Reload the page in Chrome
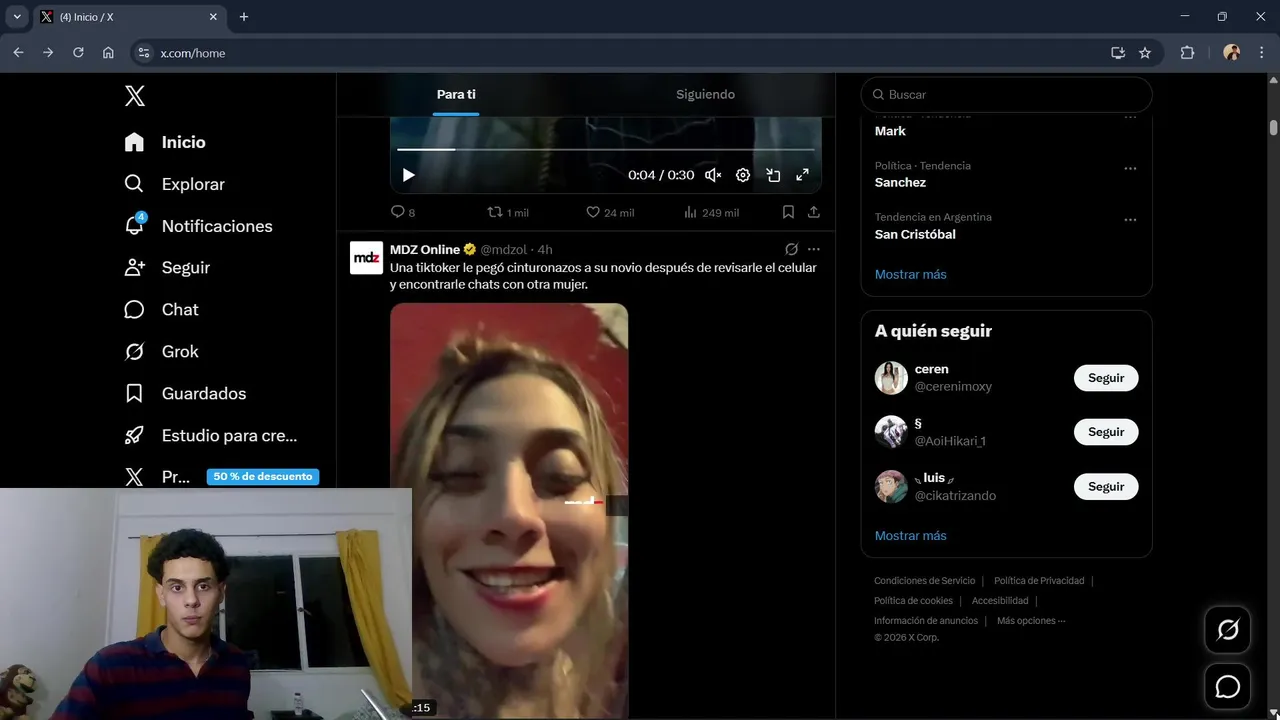Screen dimensions: 1280x720 pyautogui.click(x=78, y=53)
